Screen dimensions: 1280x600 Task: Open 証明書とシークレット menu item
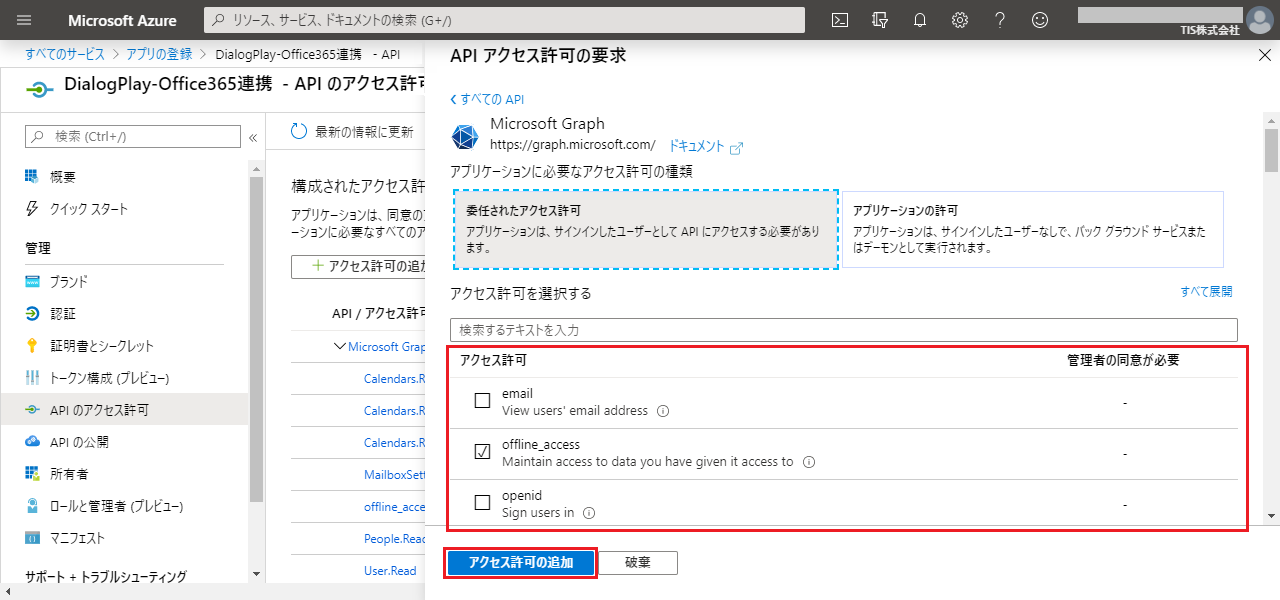coord(102,345)
